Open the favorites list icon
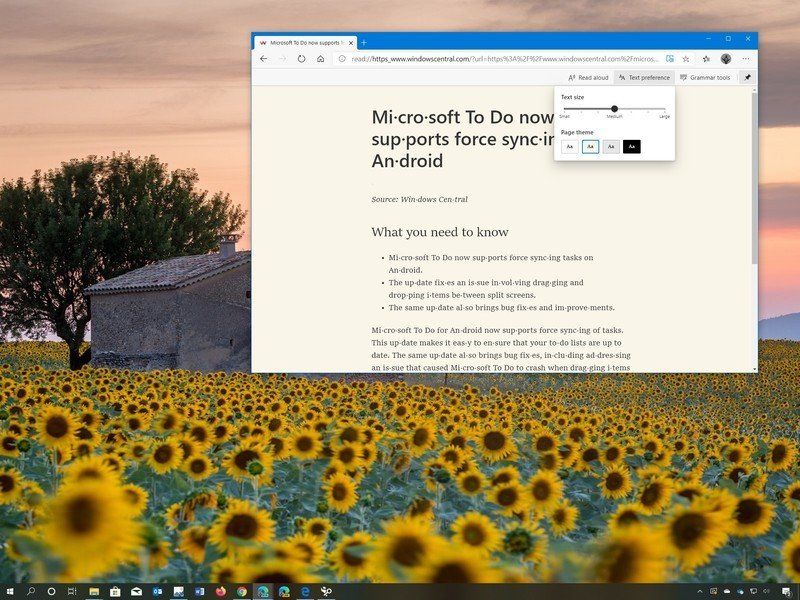The image size is (800, 600). 706,59
